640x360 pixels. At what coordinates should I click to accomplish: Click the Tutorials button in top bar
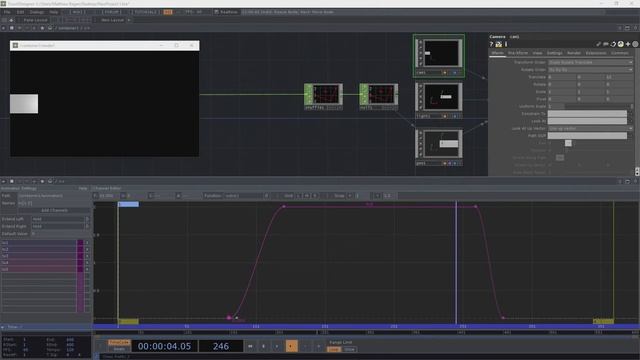[145, 12]
